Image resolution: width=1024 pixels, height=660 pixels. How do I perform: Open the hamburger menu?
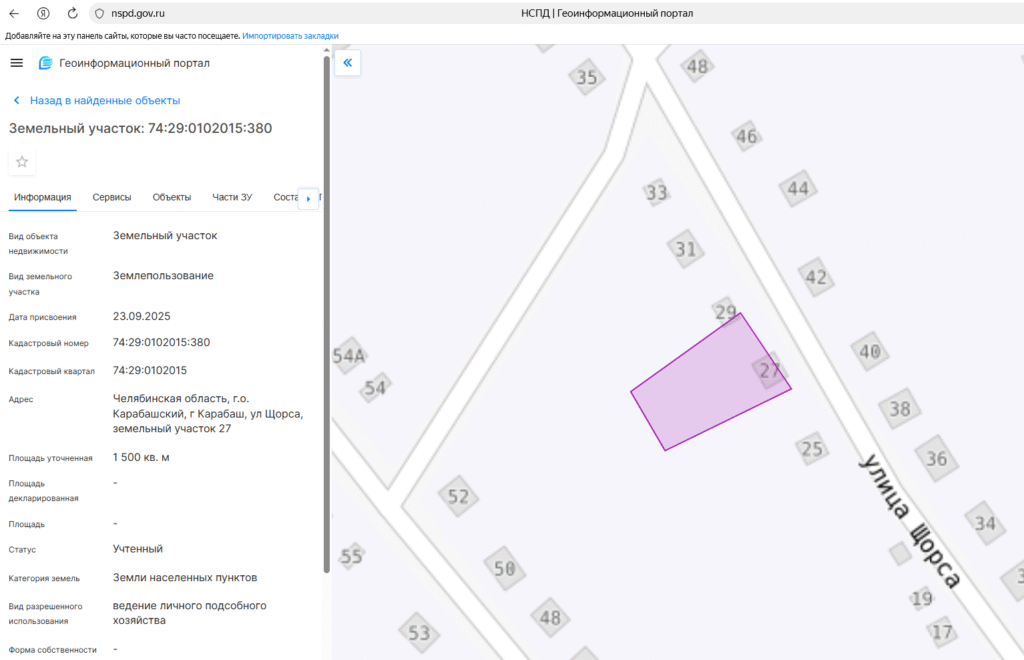tap(17, 63)
